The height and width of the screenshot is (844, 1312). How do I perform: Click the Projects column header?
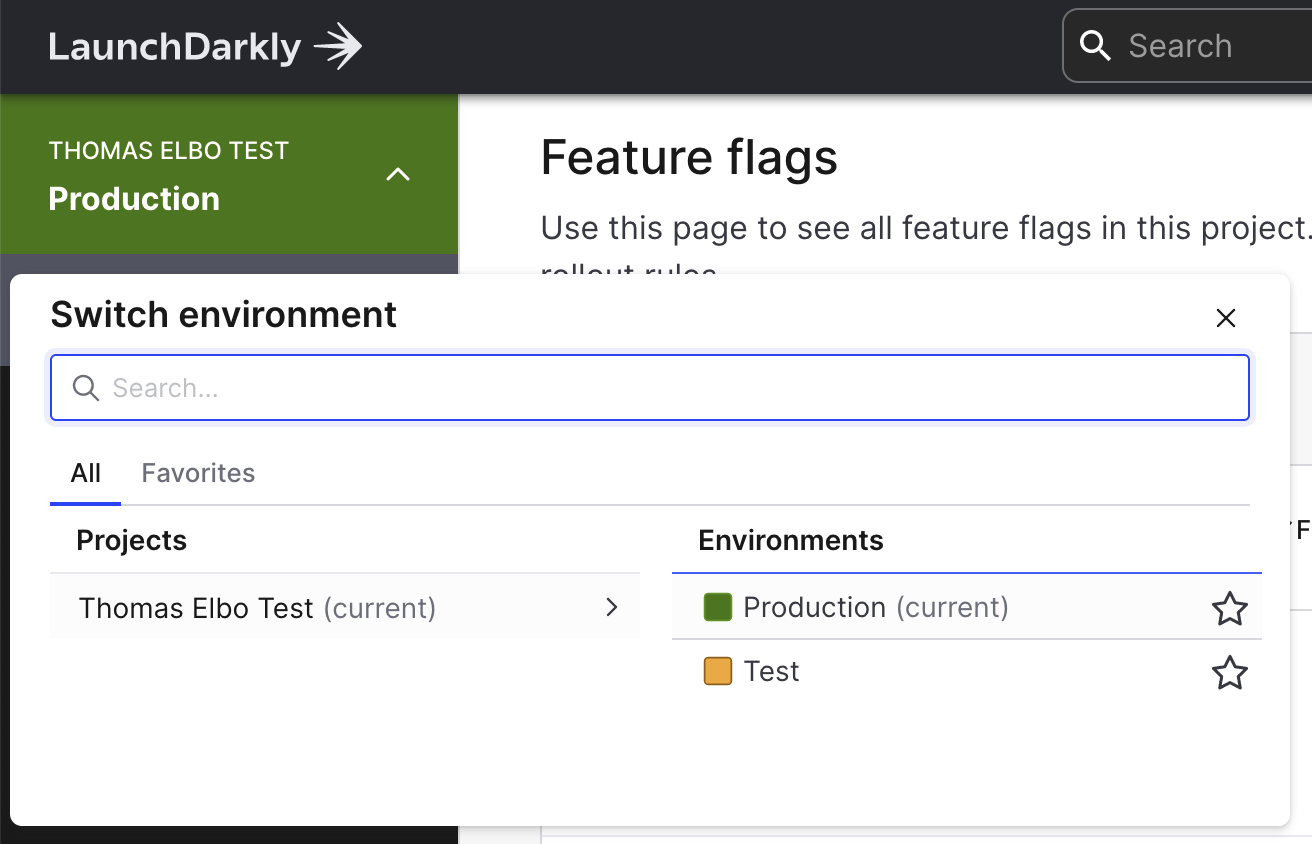click(132, 541)
